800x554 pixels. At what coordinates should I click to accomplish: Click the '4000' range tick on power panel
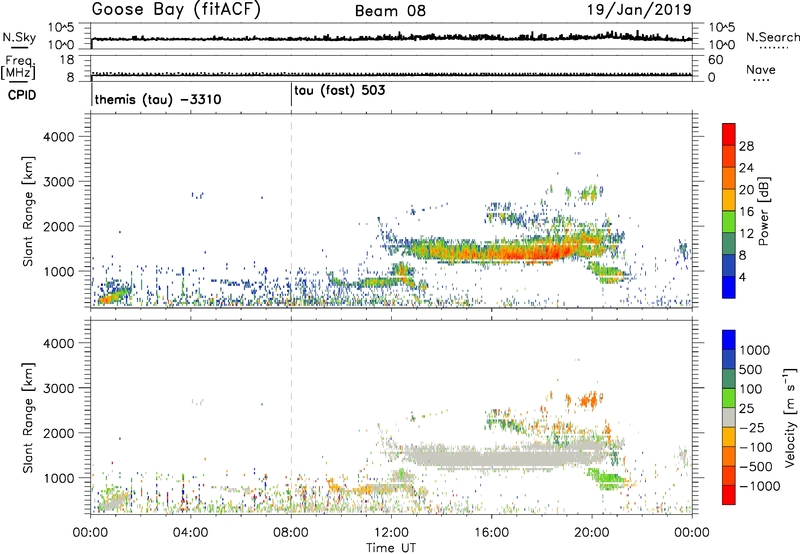[58, 137]
